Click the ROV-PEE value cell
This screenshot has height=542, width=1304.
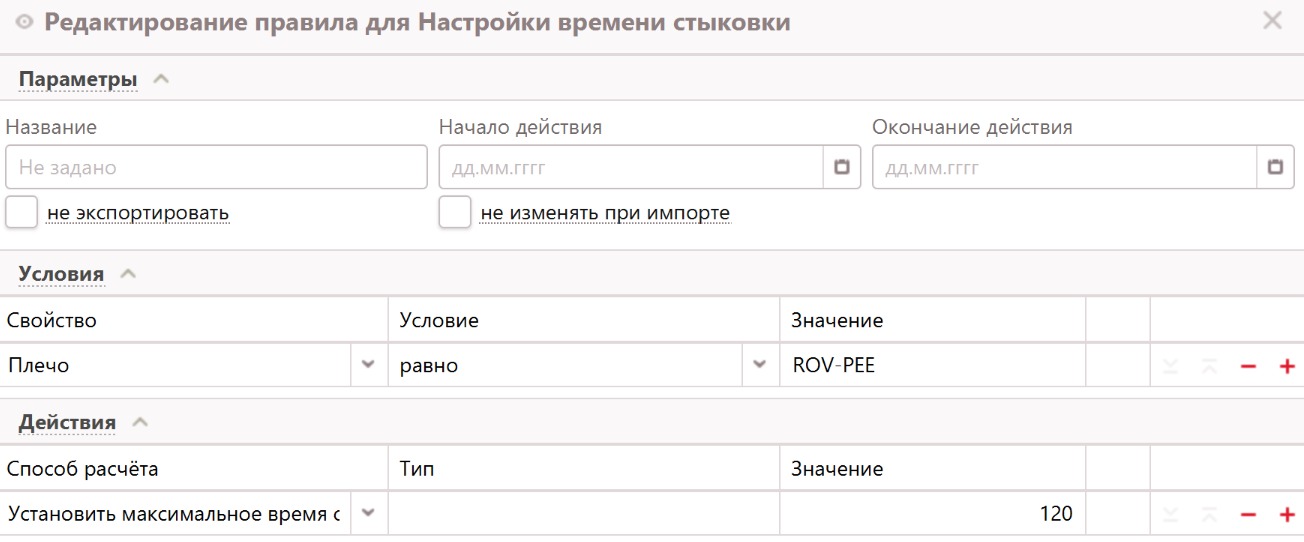point(930,366)
